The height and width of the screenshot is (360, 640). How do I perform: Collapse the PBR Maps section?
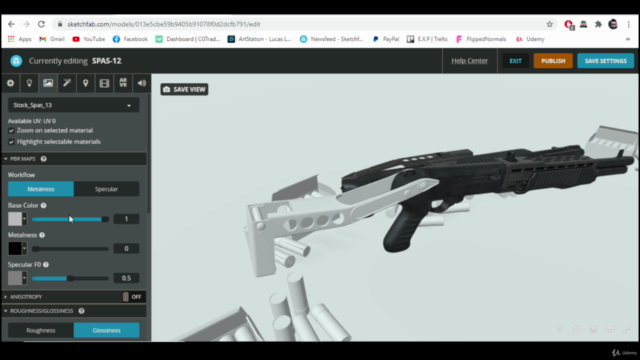6,159
